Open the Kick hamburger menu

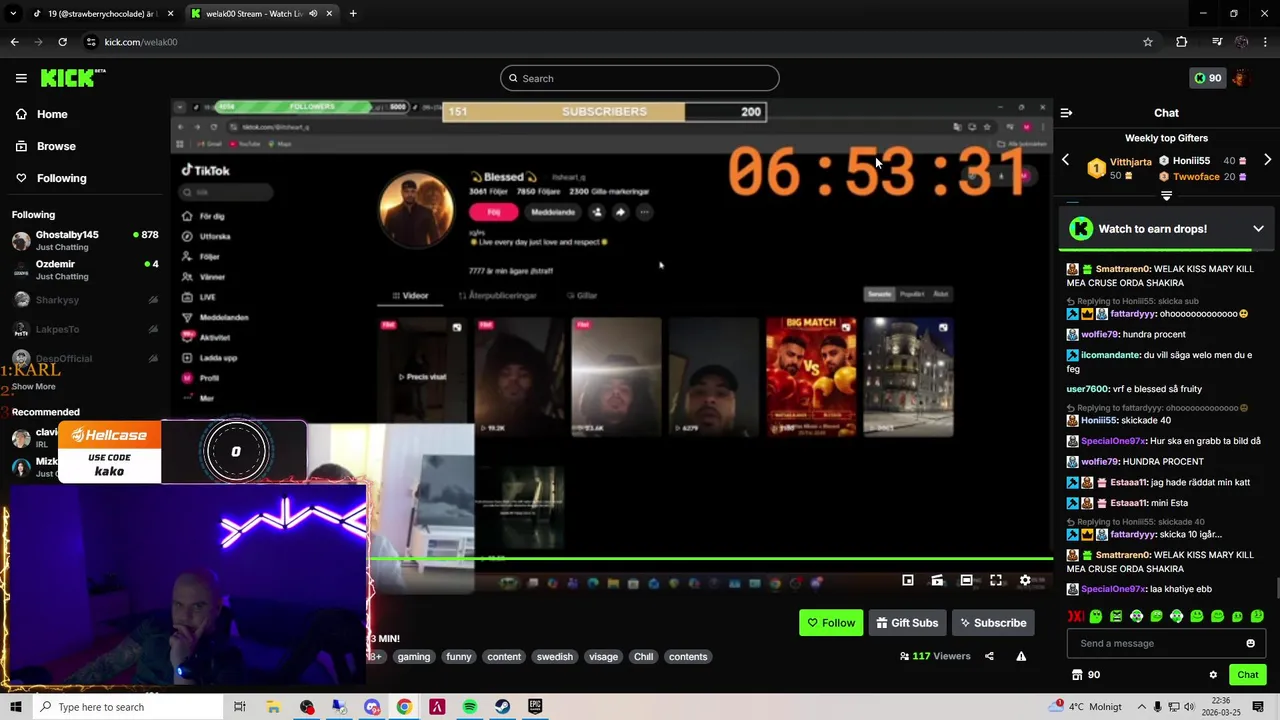pos(21,78)
